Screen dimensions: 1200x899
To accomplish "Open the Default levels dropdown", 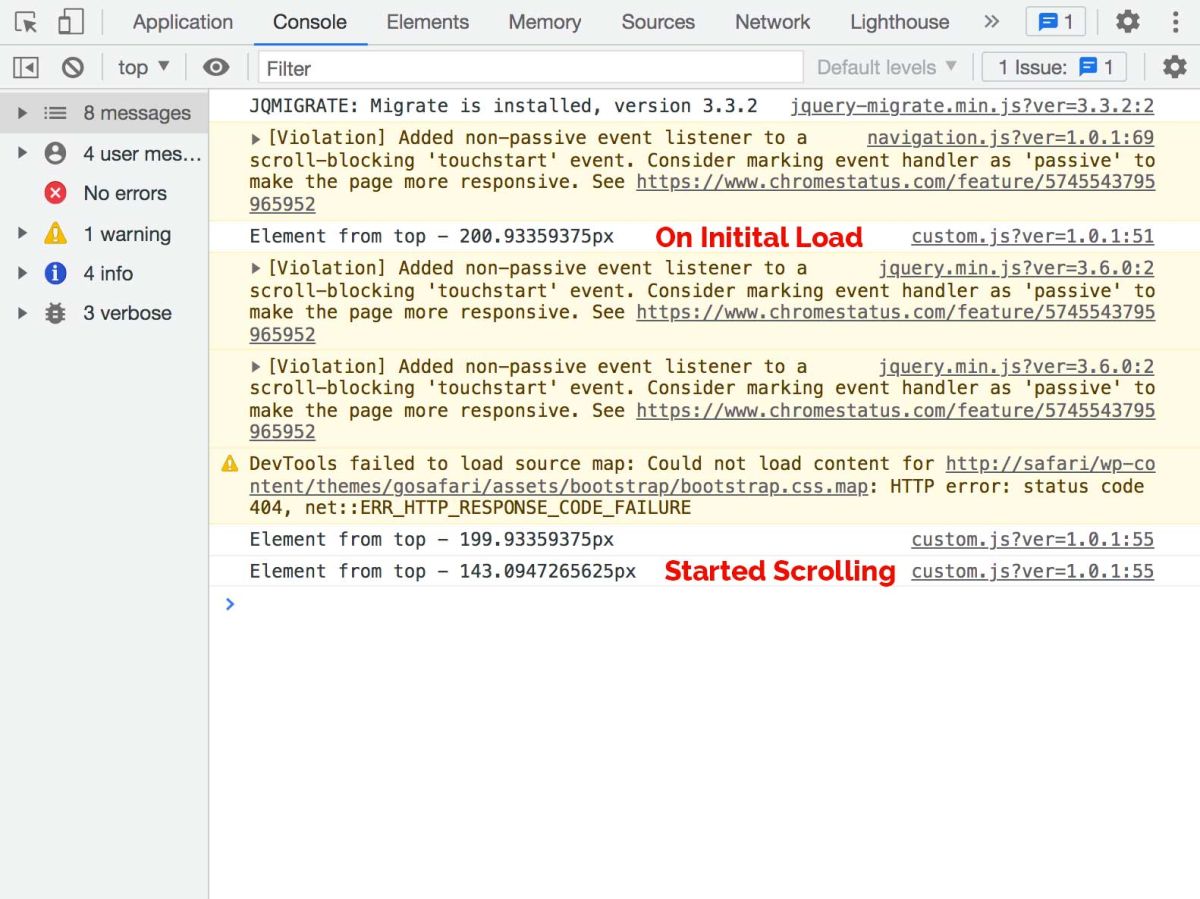I will (887, 68).
